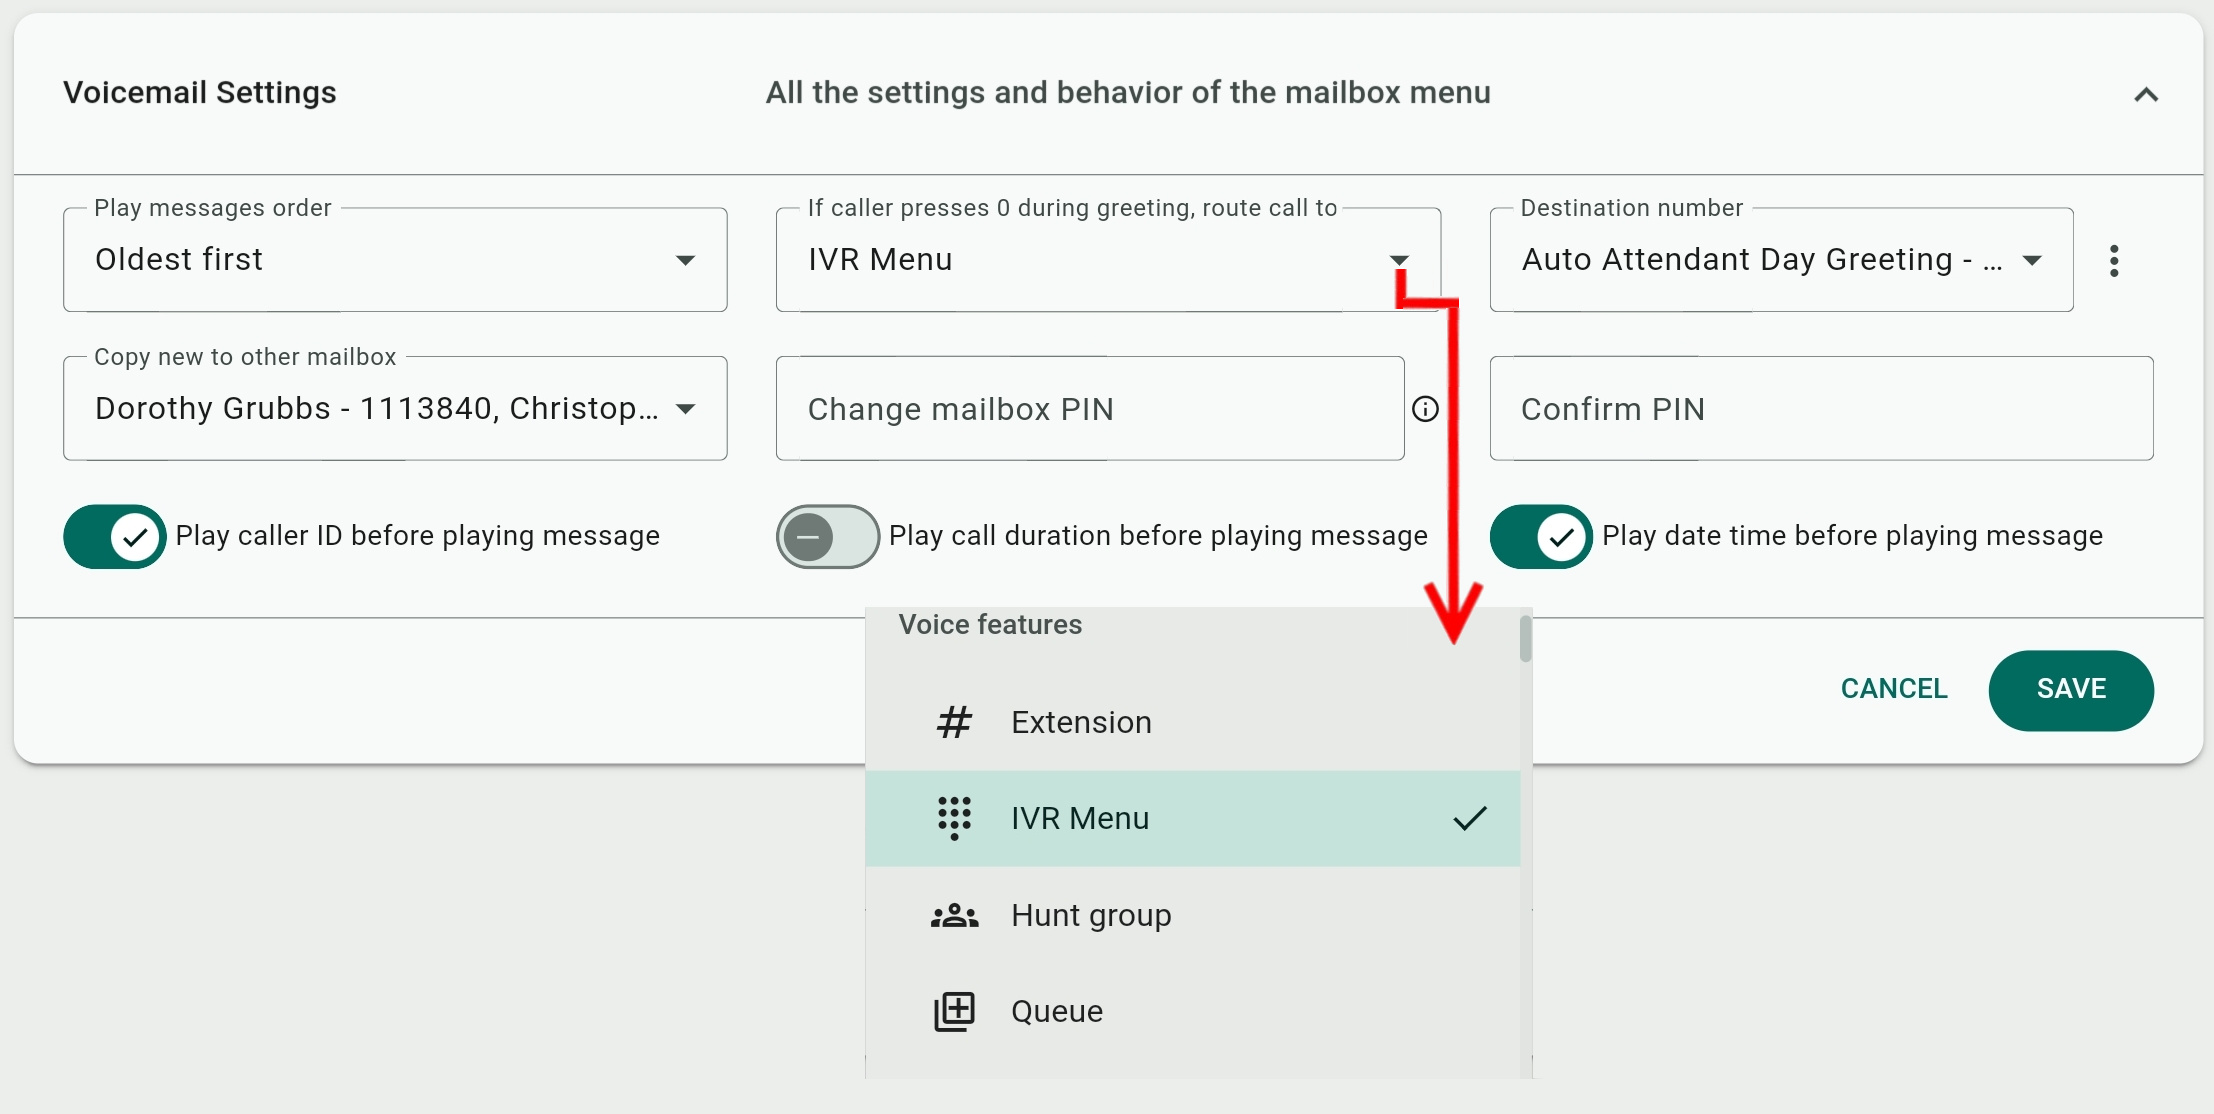Click the info icon beside mailbox PIN
This screenshot has width=2214, height=1114.
(1425, 409)
